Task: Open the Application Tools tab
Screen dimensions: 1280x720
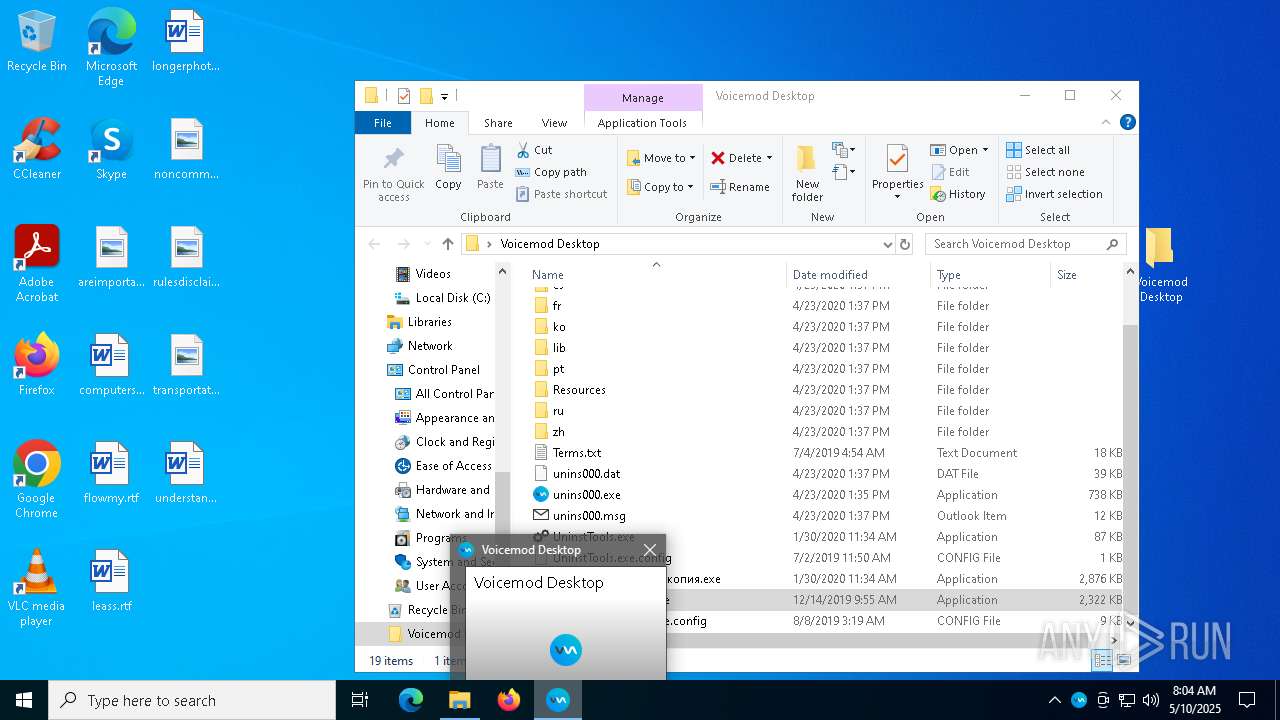Action: click(x=642, y=123)
